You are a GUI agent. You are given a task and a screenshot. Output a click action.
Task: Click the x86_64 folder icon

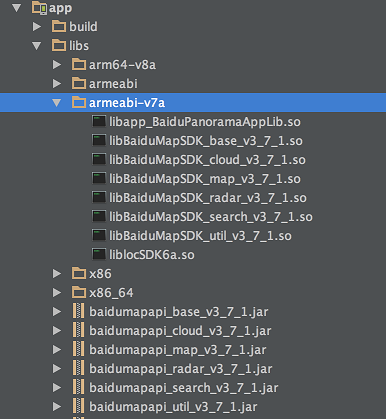point(79,293)
